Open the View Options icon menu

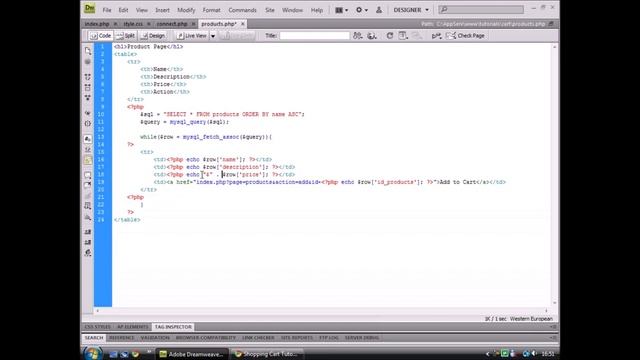pyautogui.click(x=403, y=36)
